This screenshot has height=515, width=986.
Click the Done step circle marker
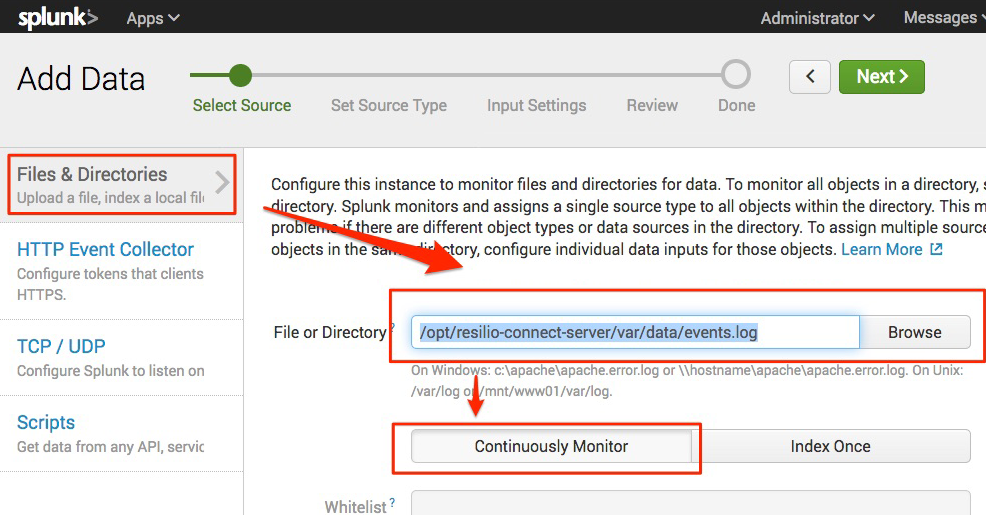point(736,75)
